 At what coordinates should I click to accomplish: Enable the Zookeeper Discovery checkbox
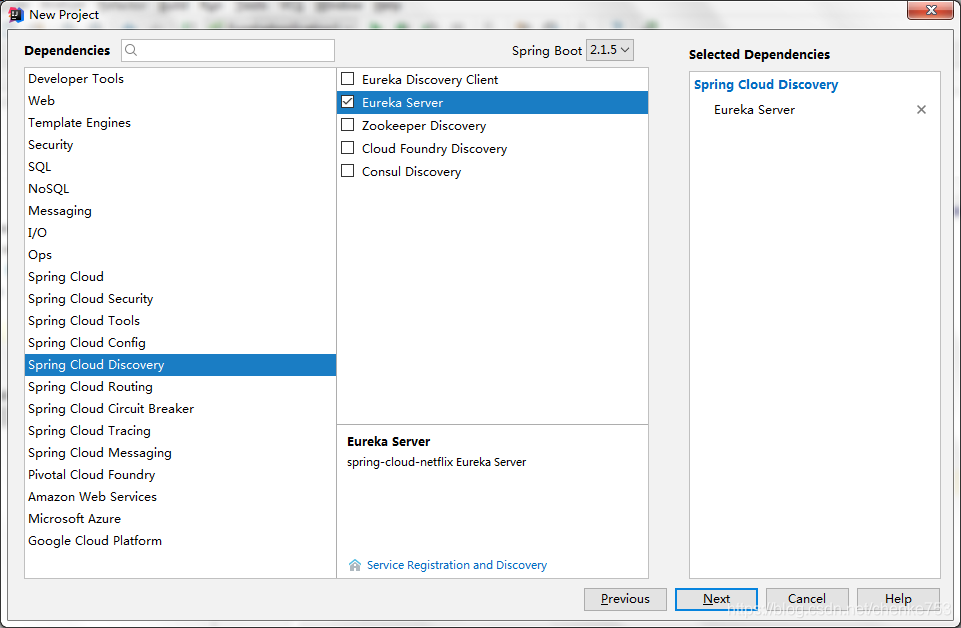[x=348, y=125]
